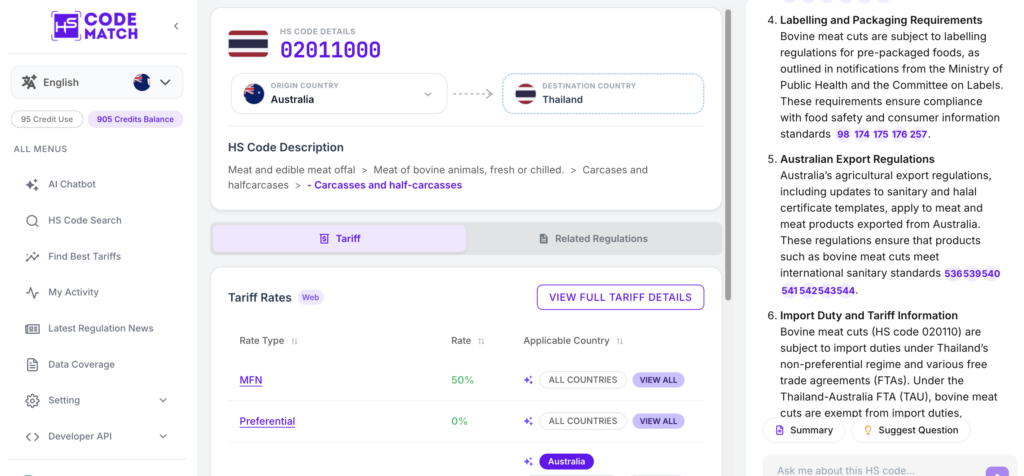The height and width of the screenshot is (476, 1024).
Task: Select the Tariff tab
Action: (340, 238)
